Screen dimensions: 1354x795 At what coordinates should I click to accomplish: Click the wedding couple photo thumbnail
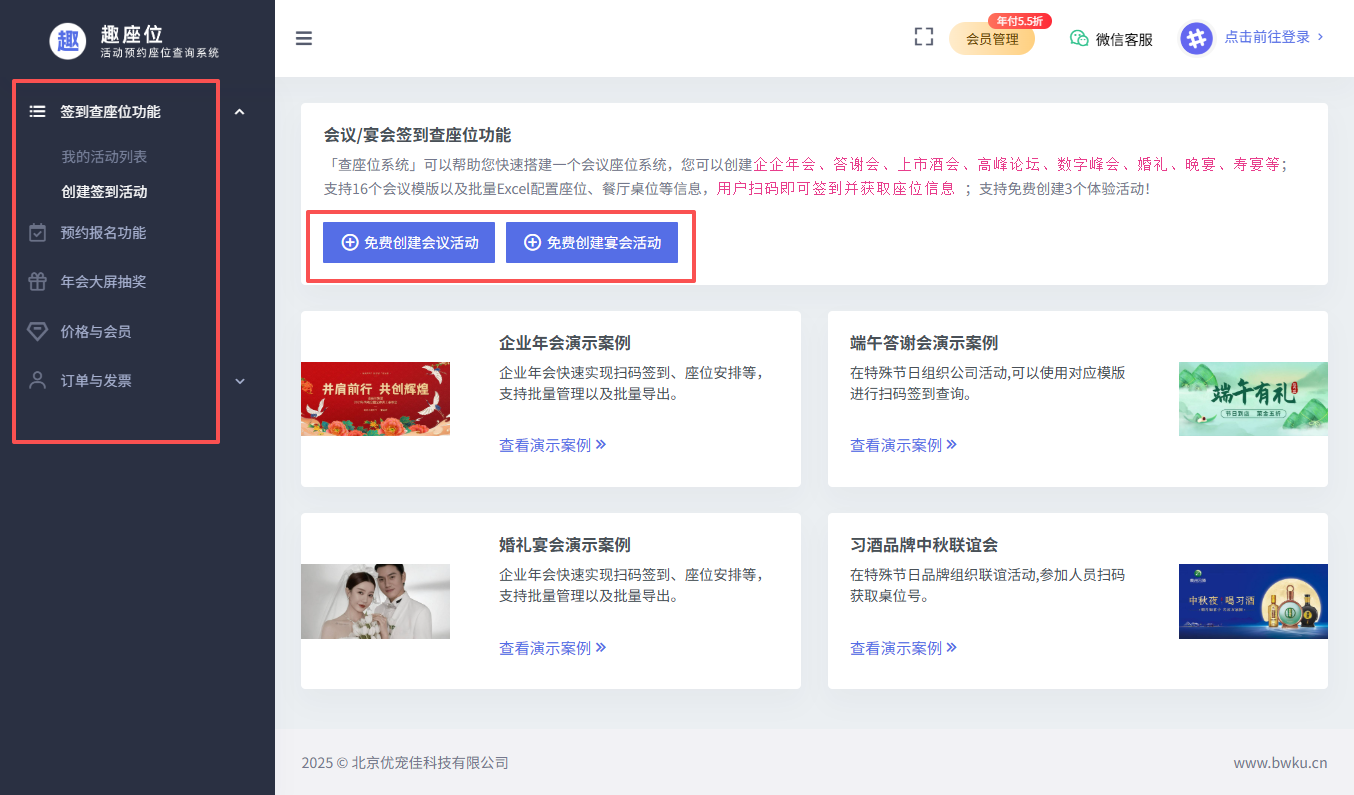pyautogui.click(x=375, y=601)
